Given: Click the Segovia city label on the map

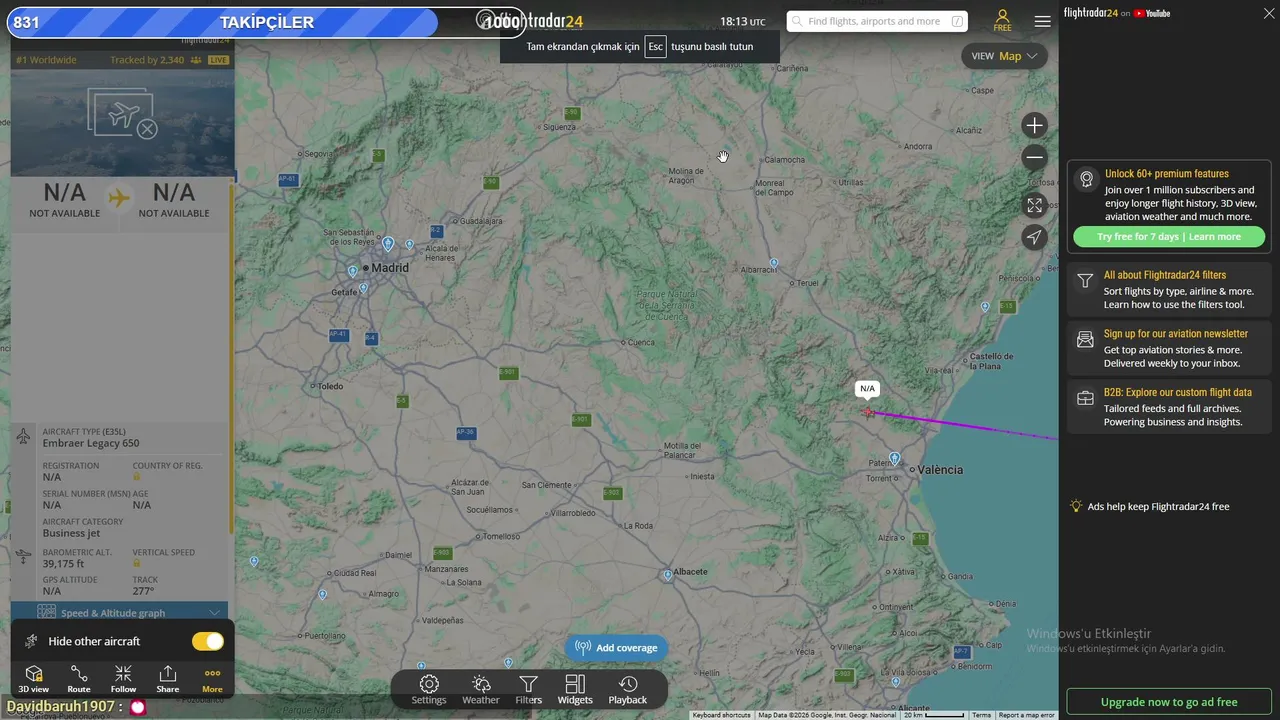Looking at the screenshot, I should (318, 154).
